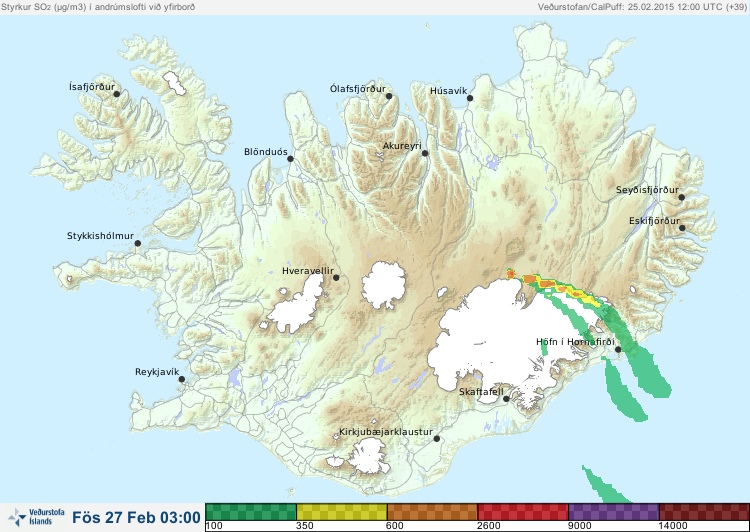Click the Höfn í Hornafirði label

pos(575,342)
